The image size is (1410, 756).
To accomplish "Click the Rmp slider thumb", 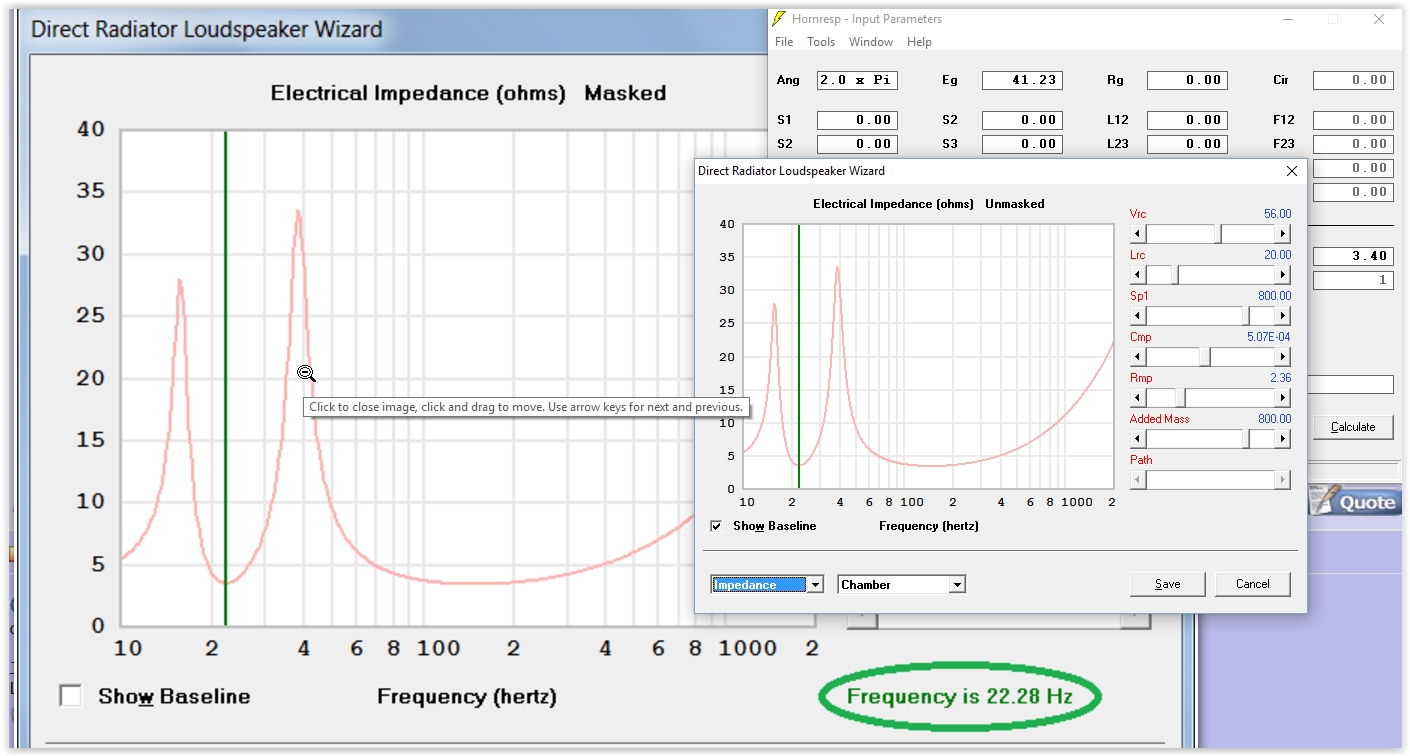I will [1181, 398].
